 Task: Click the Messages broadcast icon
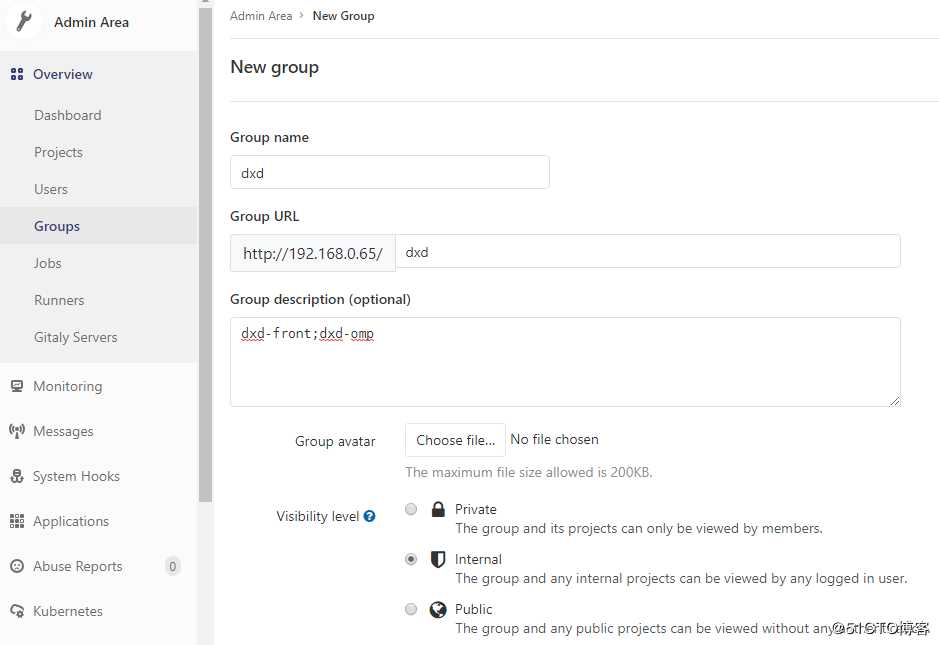tap(16, 431)
